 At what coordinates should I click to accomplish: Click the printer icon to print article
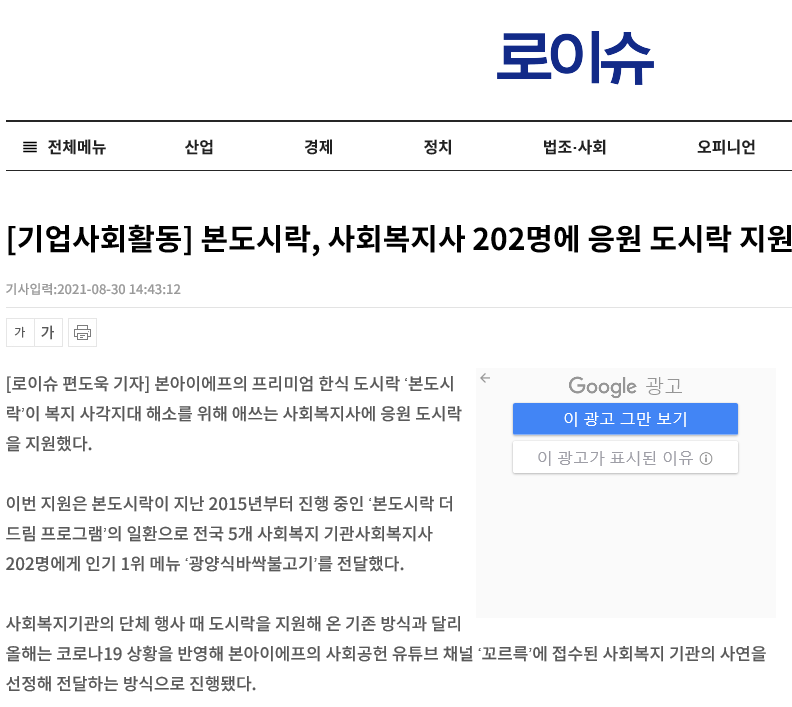(x=82, y=332)
